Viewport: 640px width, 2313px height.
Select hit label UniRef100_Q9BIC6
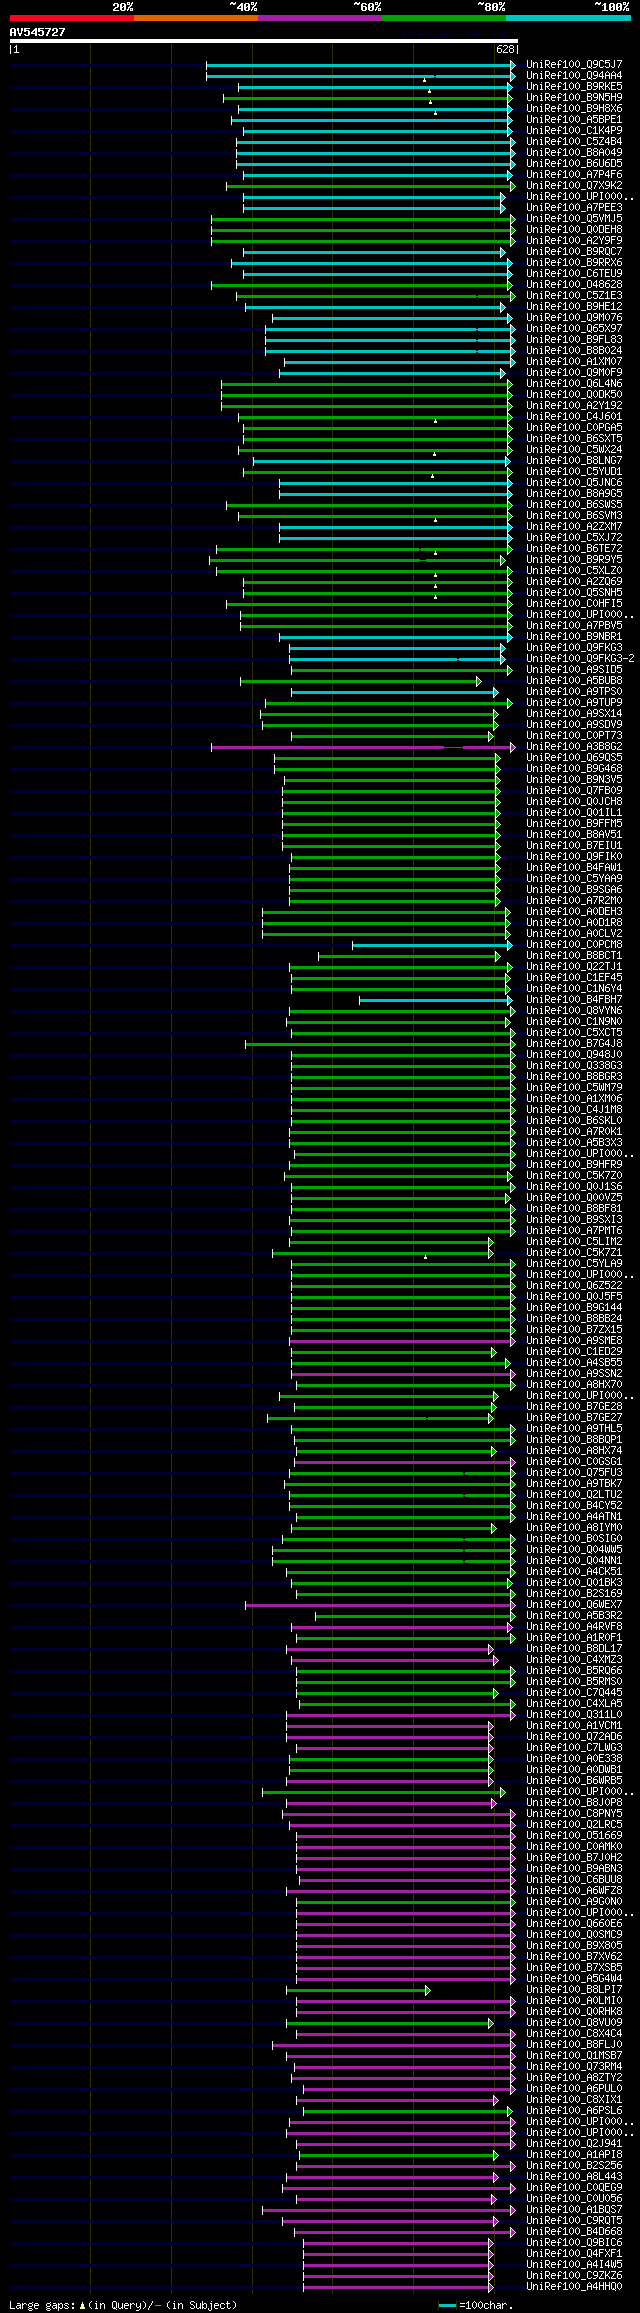coord(574,2242)
